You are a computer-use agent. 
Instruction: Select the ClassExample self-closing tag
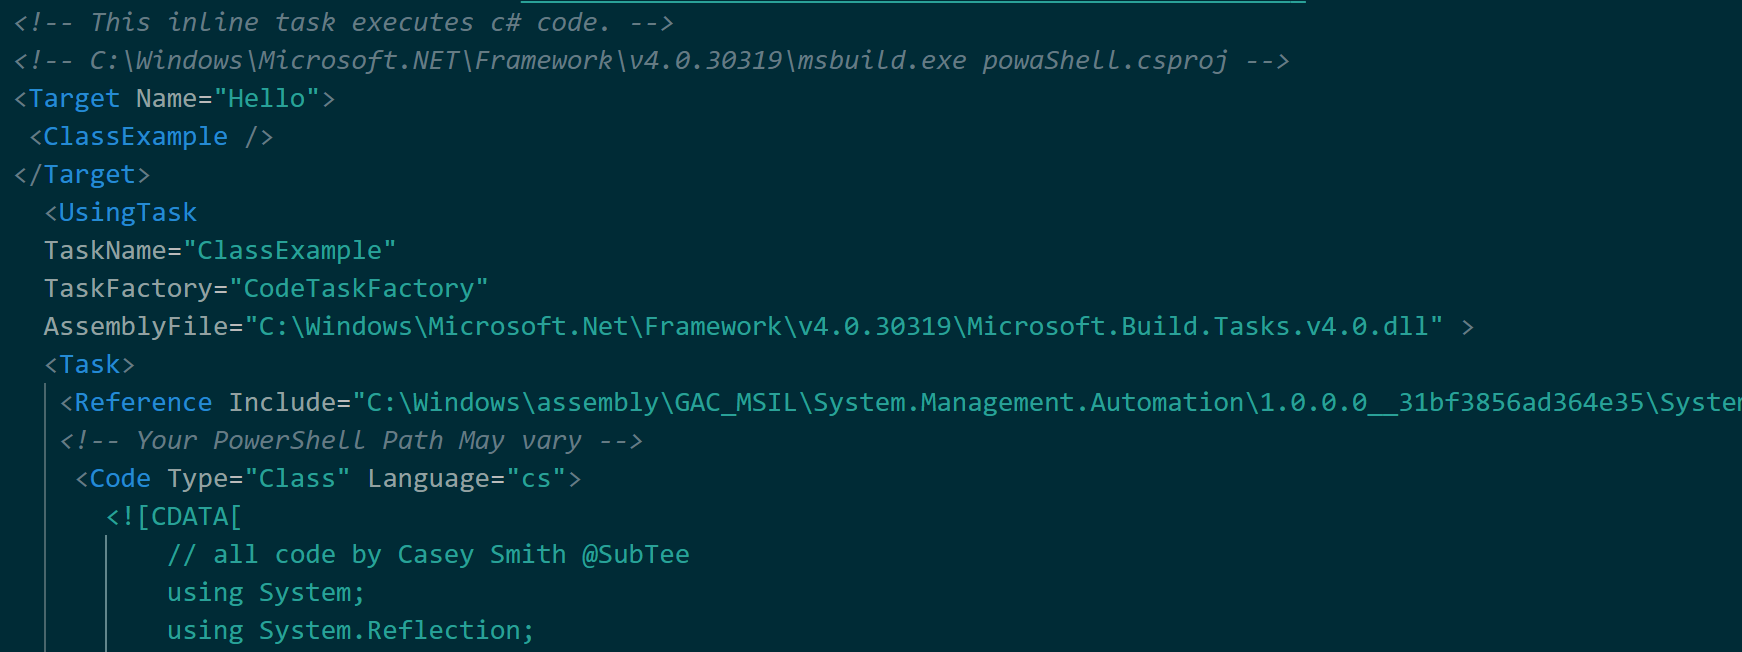[x=151, y=137]
